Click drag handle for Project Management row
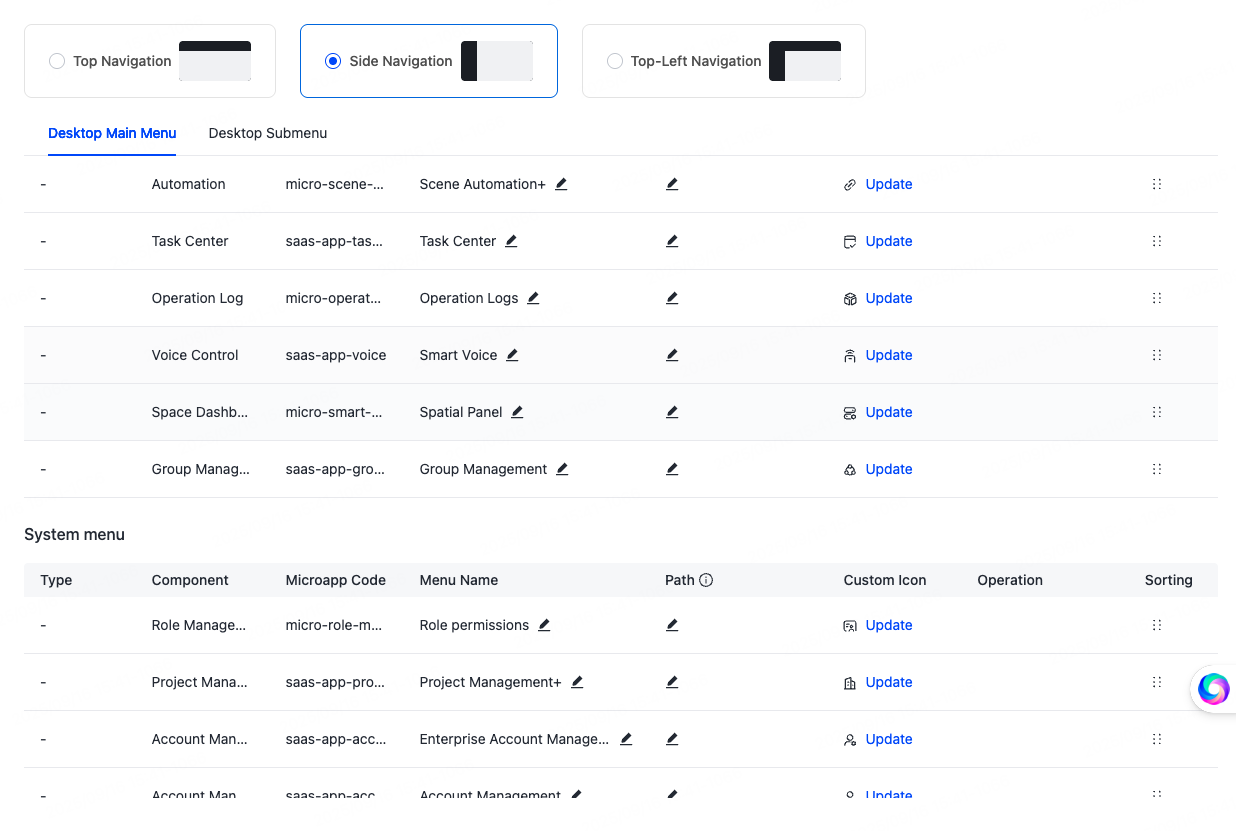 (1156, 682)
